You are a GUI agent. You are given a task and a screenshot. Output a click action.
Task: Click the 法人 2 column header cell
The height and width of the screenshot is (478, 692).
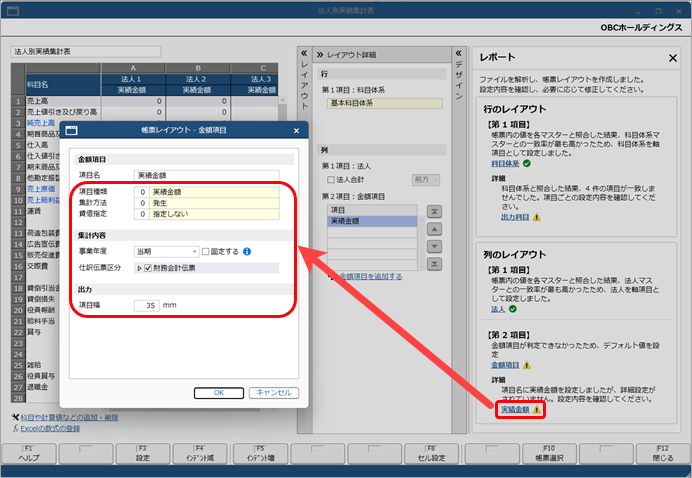pos(198,79)
